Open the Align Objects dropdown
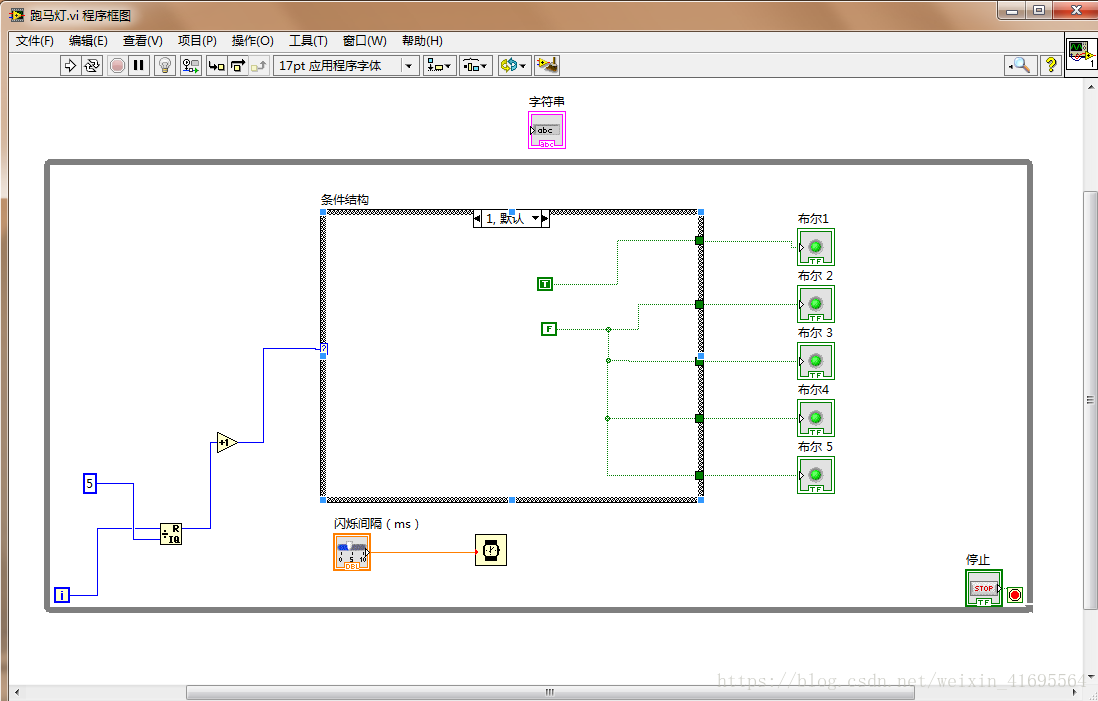The width and height of the screenshot is (1098, 701). pos(438,66)
